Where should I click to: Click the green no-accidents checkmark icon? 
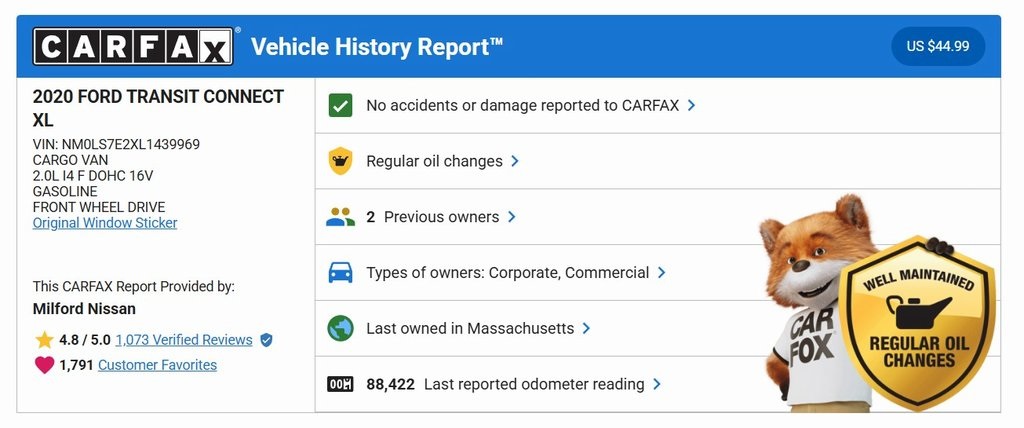coord(340,105)
